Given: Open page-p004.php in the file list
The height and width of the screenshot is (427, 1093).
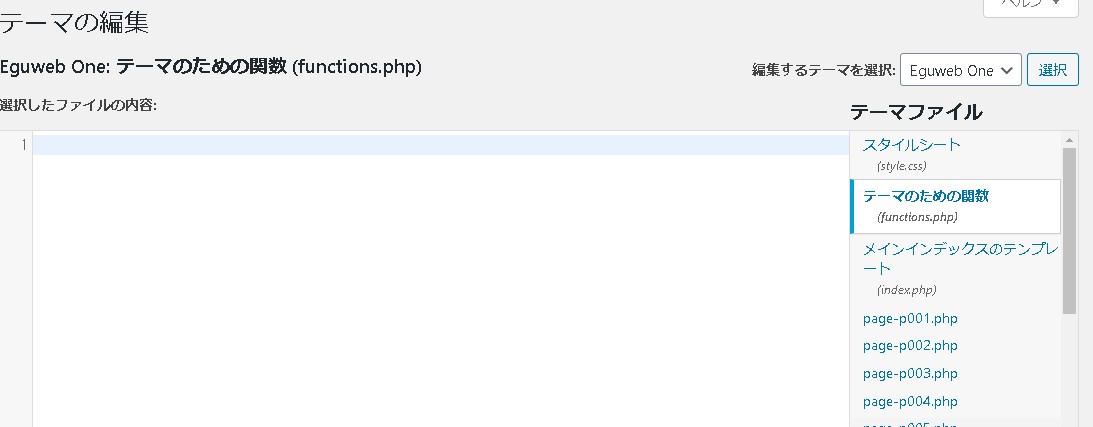Looking at the screenshot, I should point(910,402).
